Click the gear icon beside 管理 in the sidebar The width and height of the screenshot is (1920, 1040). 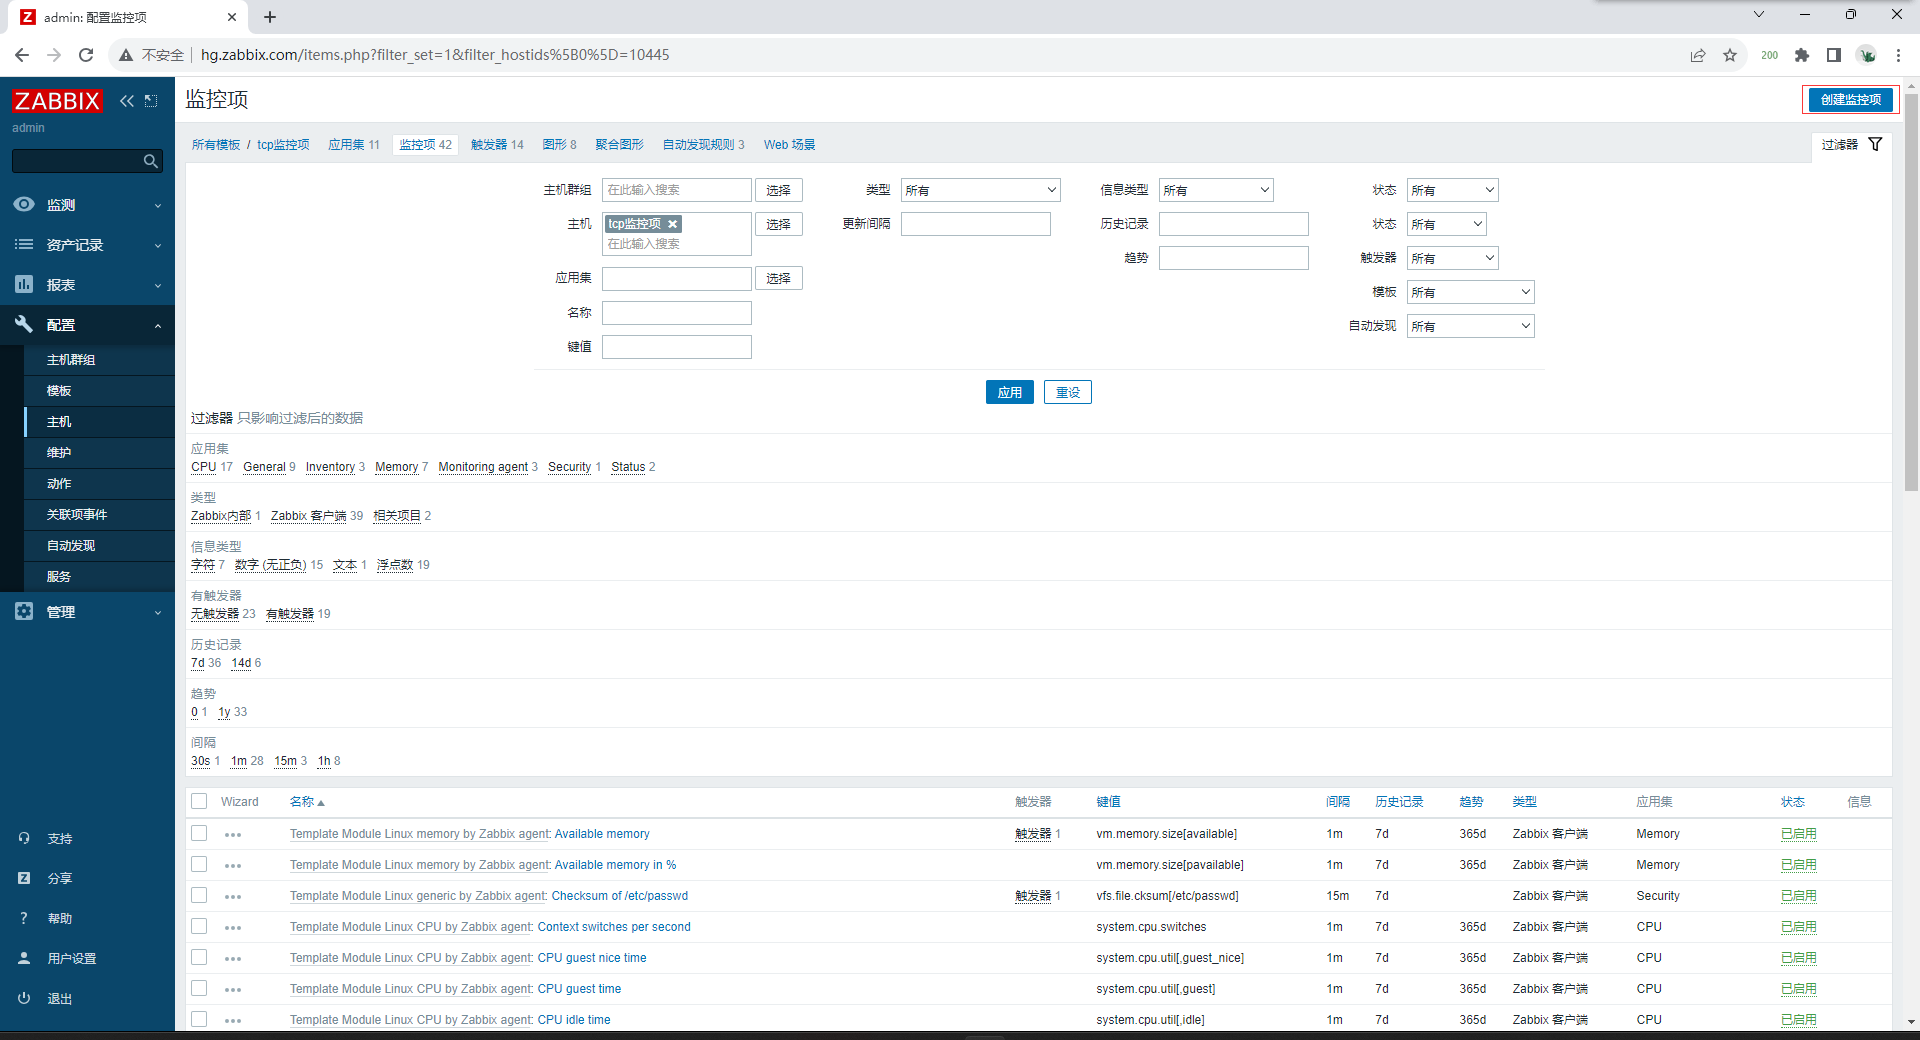tap(24, 611)
